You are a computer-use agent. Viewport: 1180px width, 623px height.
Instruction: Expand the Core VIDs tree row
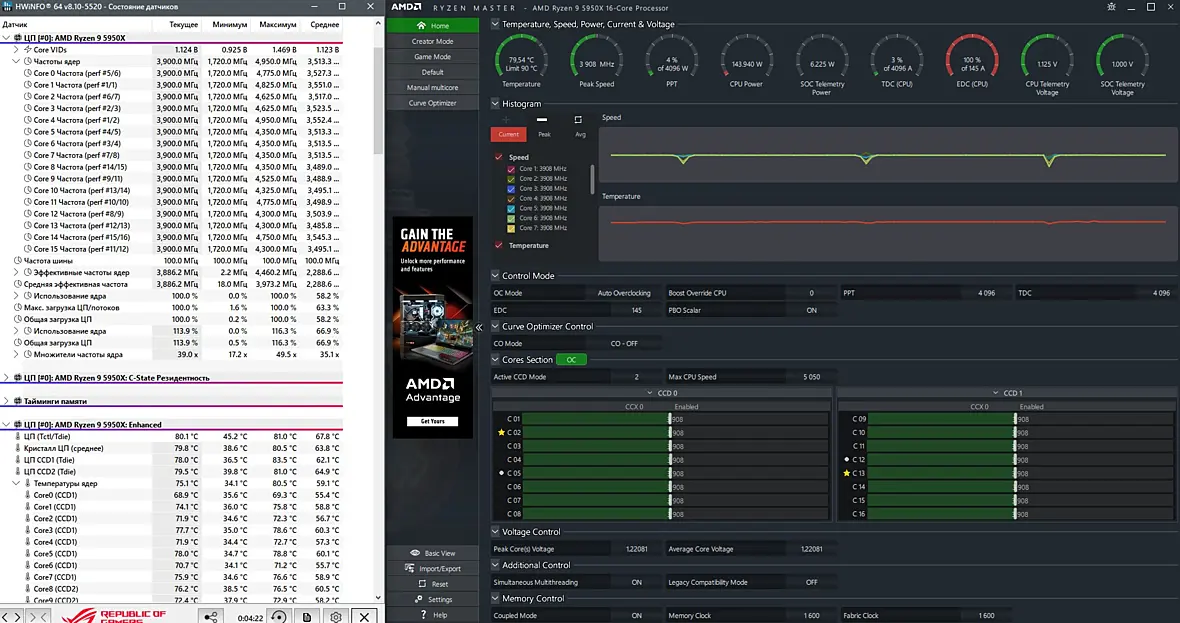[x=17, y=50]
